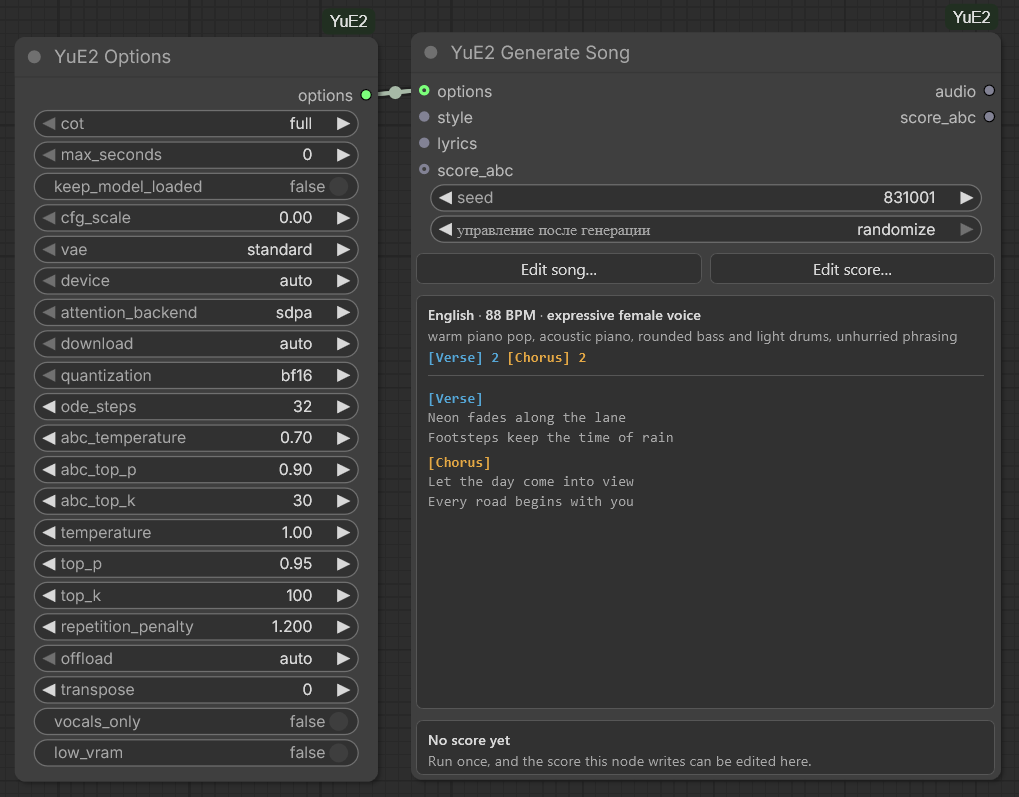Image resolution: width=1019 pixels, height=797 pixels.
Task: Click Edit score... button
Action: pos(852,269)
